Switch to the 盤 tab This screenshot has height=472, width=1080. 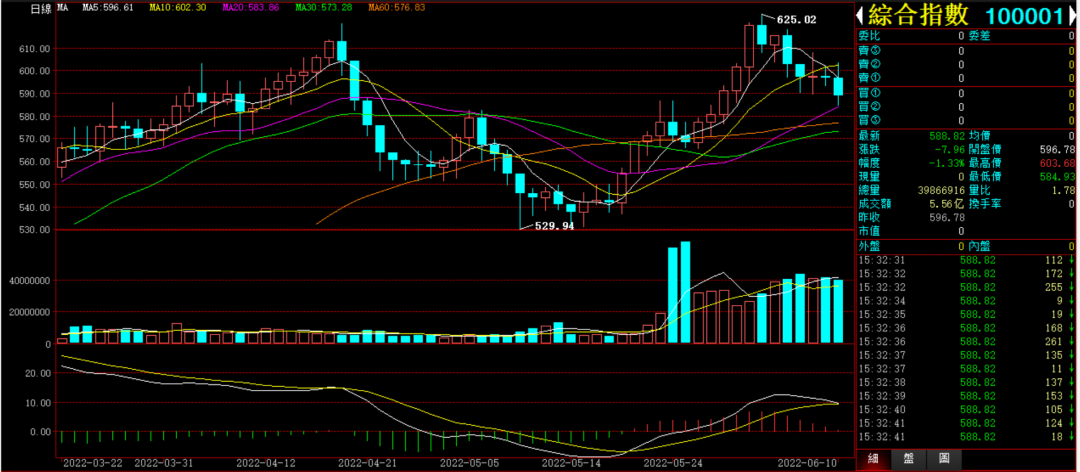[908, 459]
